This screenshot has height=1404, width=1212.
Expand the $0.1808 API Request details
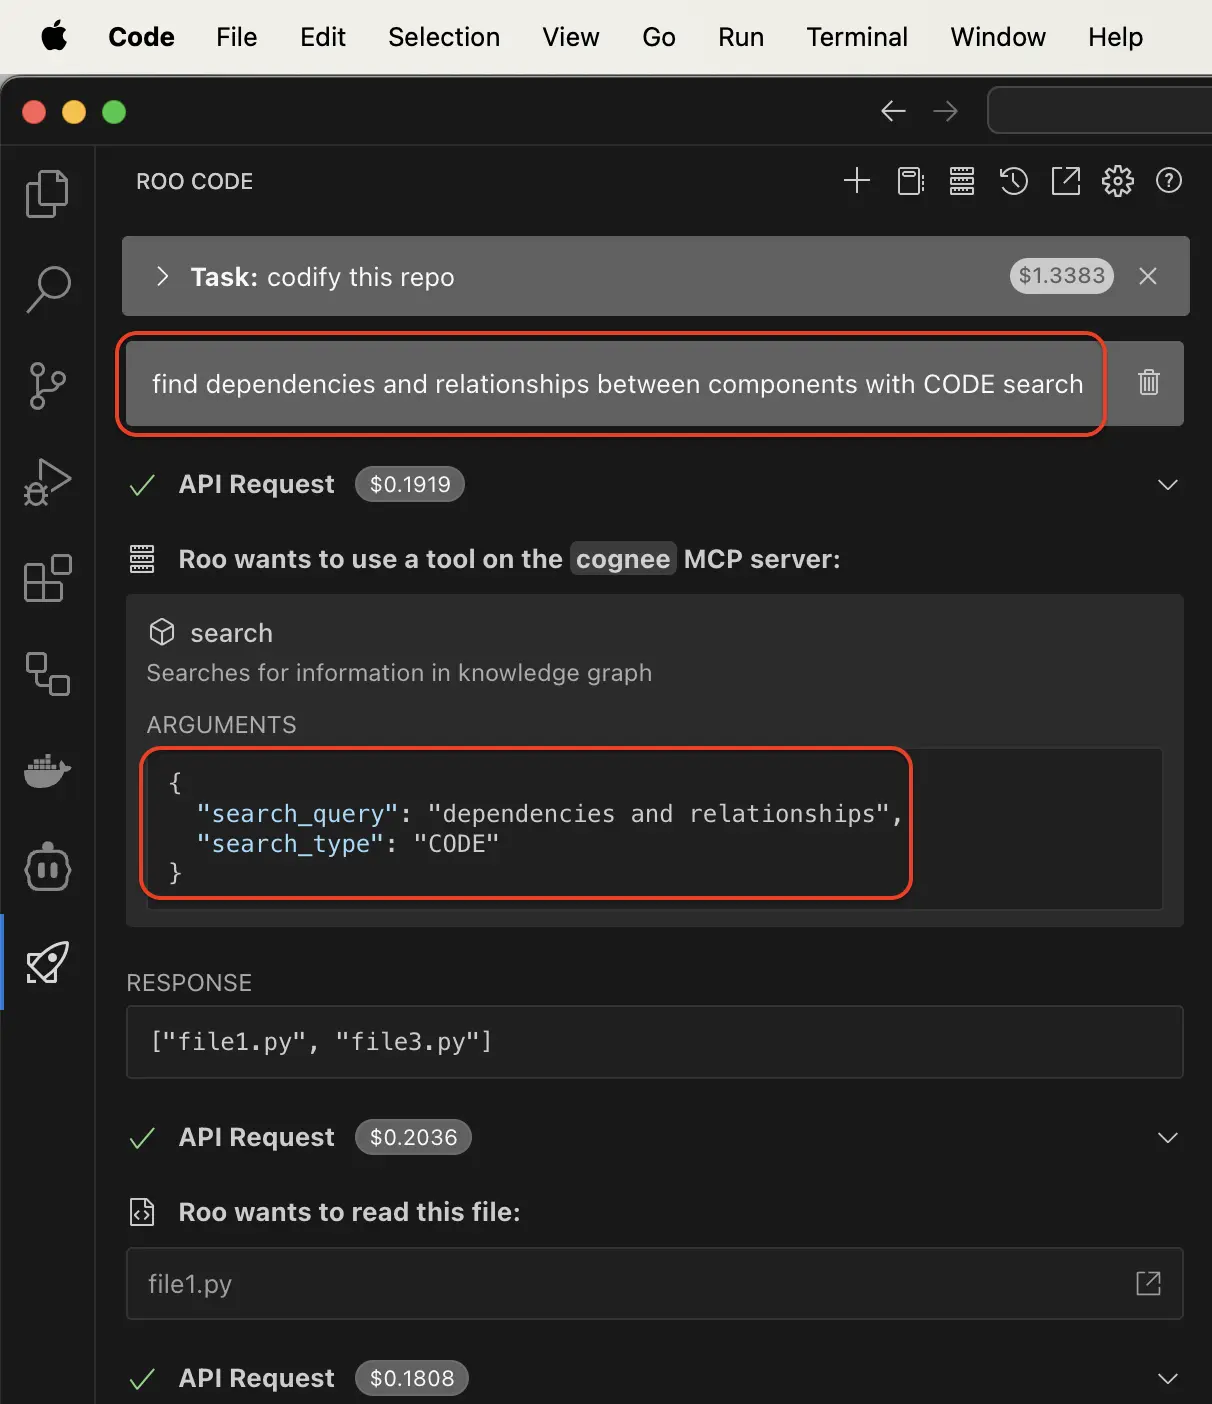1167,1379
